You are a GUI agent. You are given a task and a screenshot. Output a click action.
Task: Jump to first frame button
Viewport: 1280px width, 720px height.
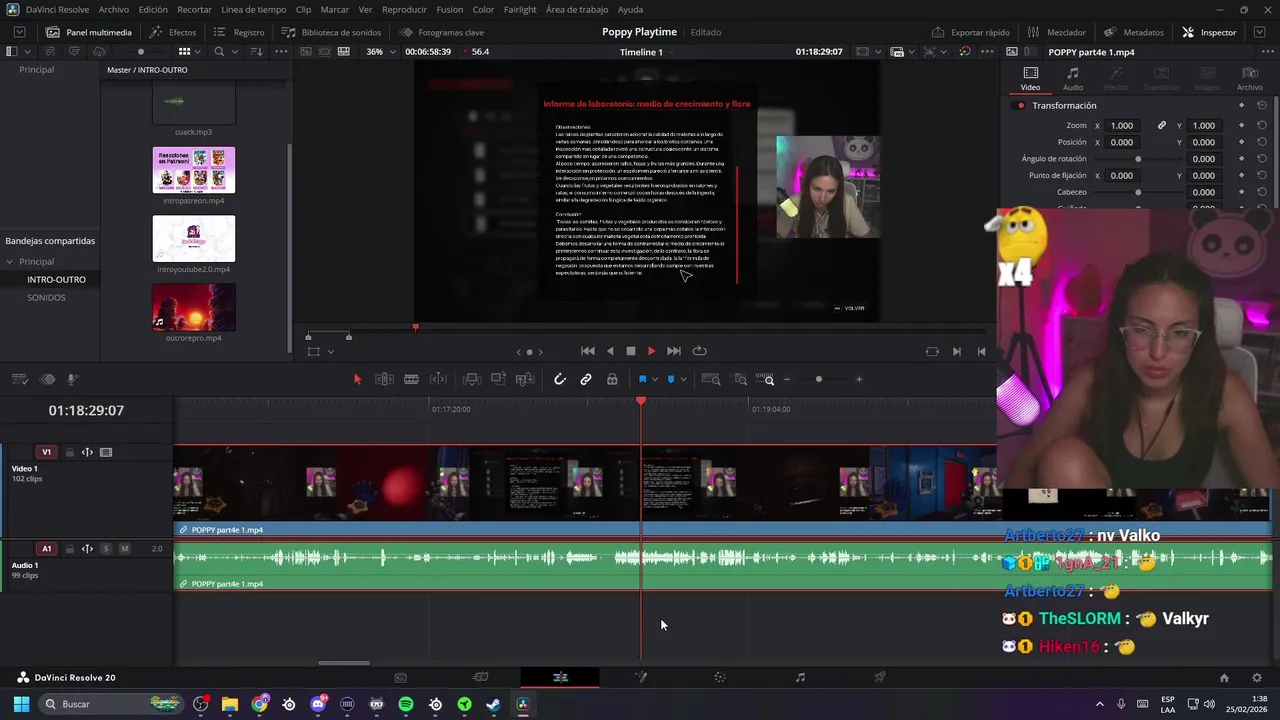point(588,351)
